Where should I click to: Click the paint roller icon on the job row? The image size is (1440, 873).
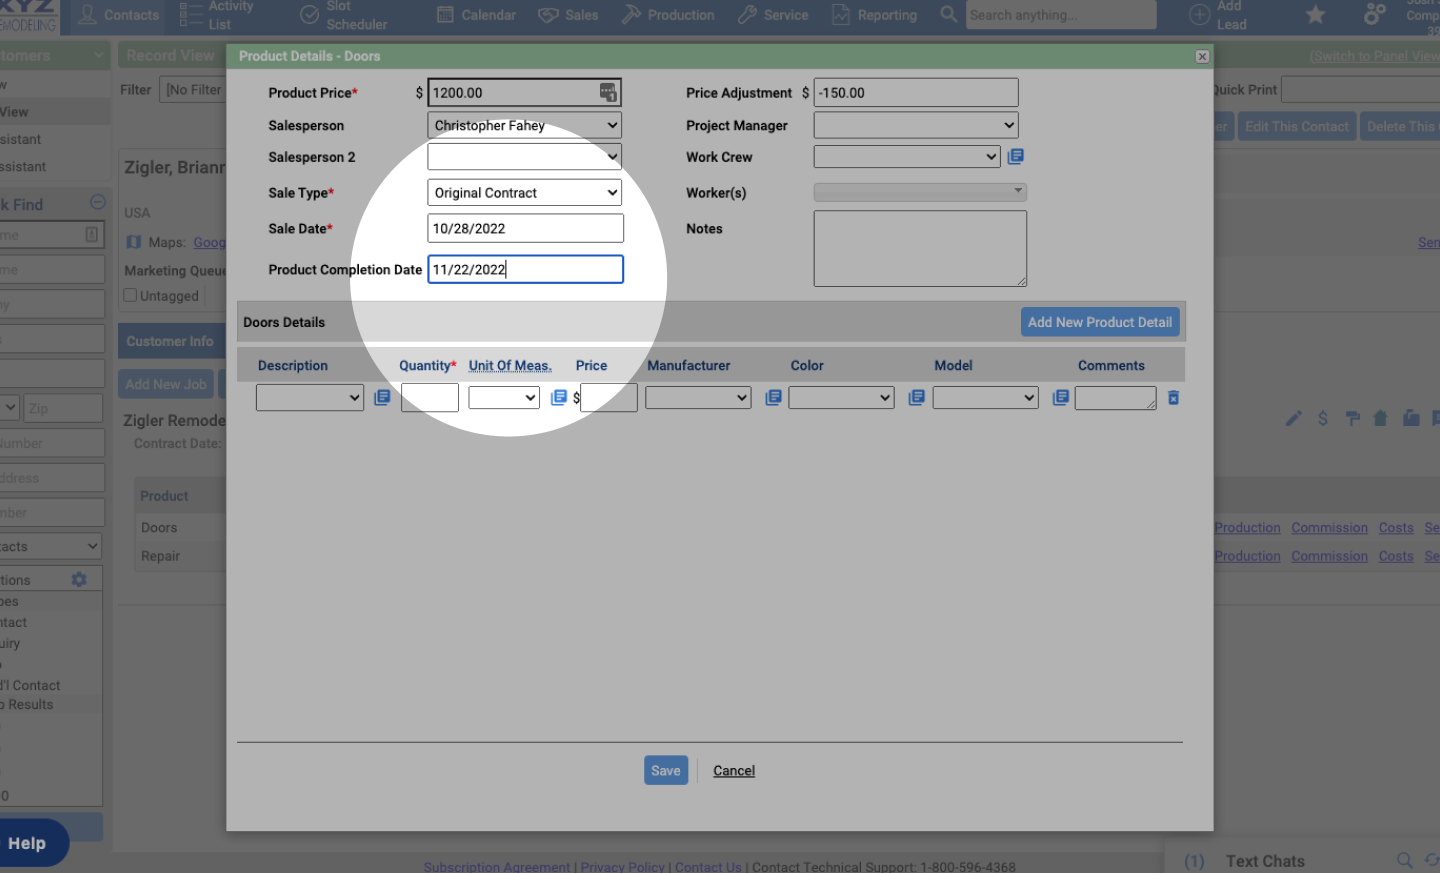click(1352, 418)
